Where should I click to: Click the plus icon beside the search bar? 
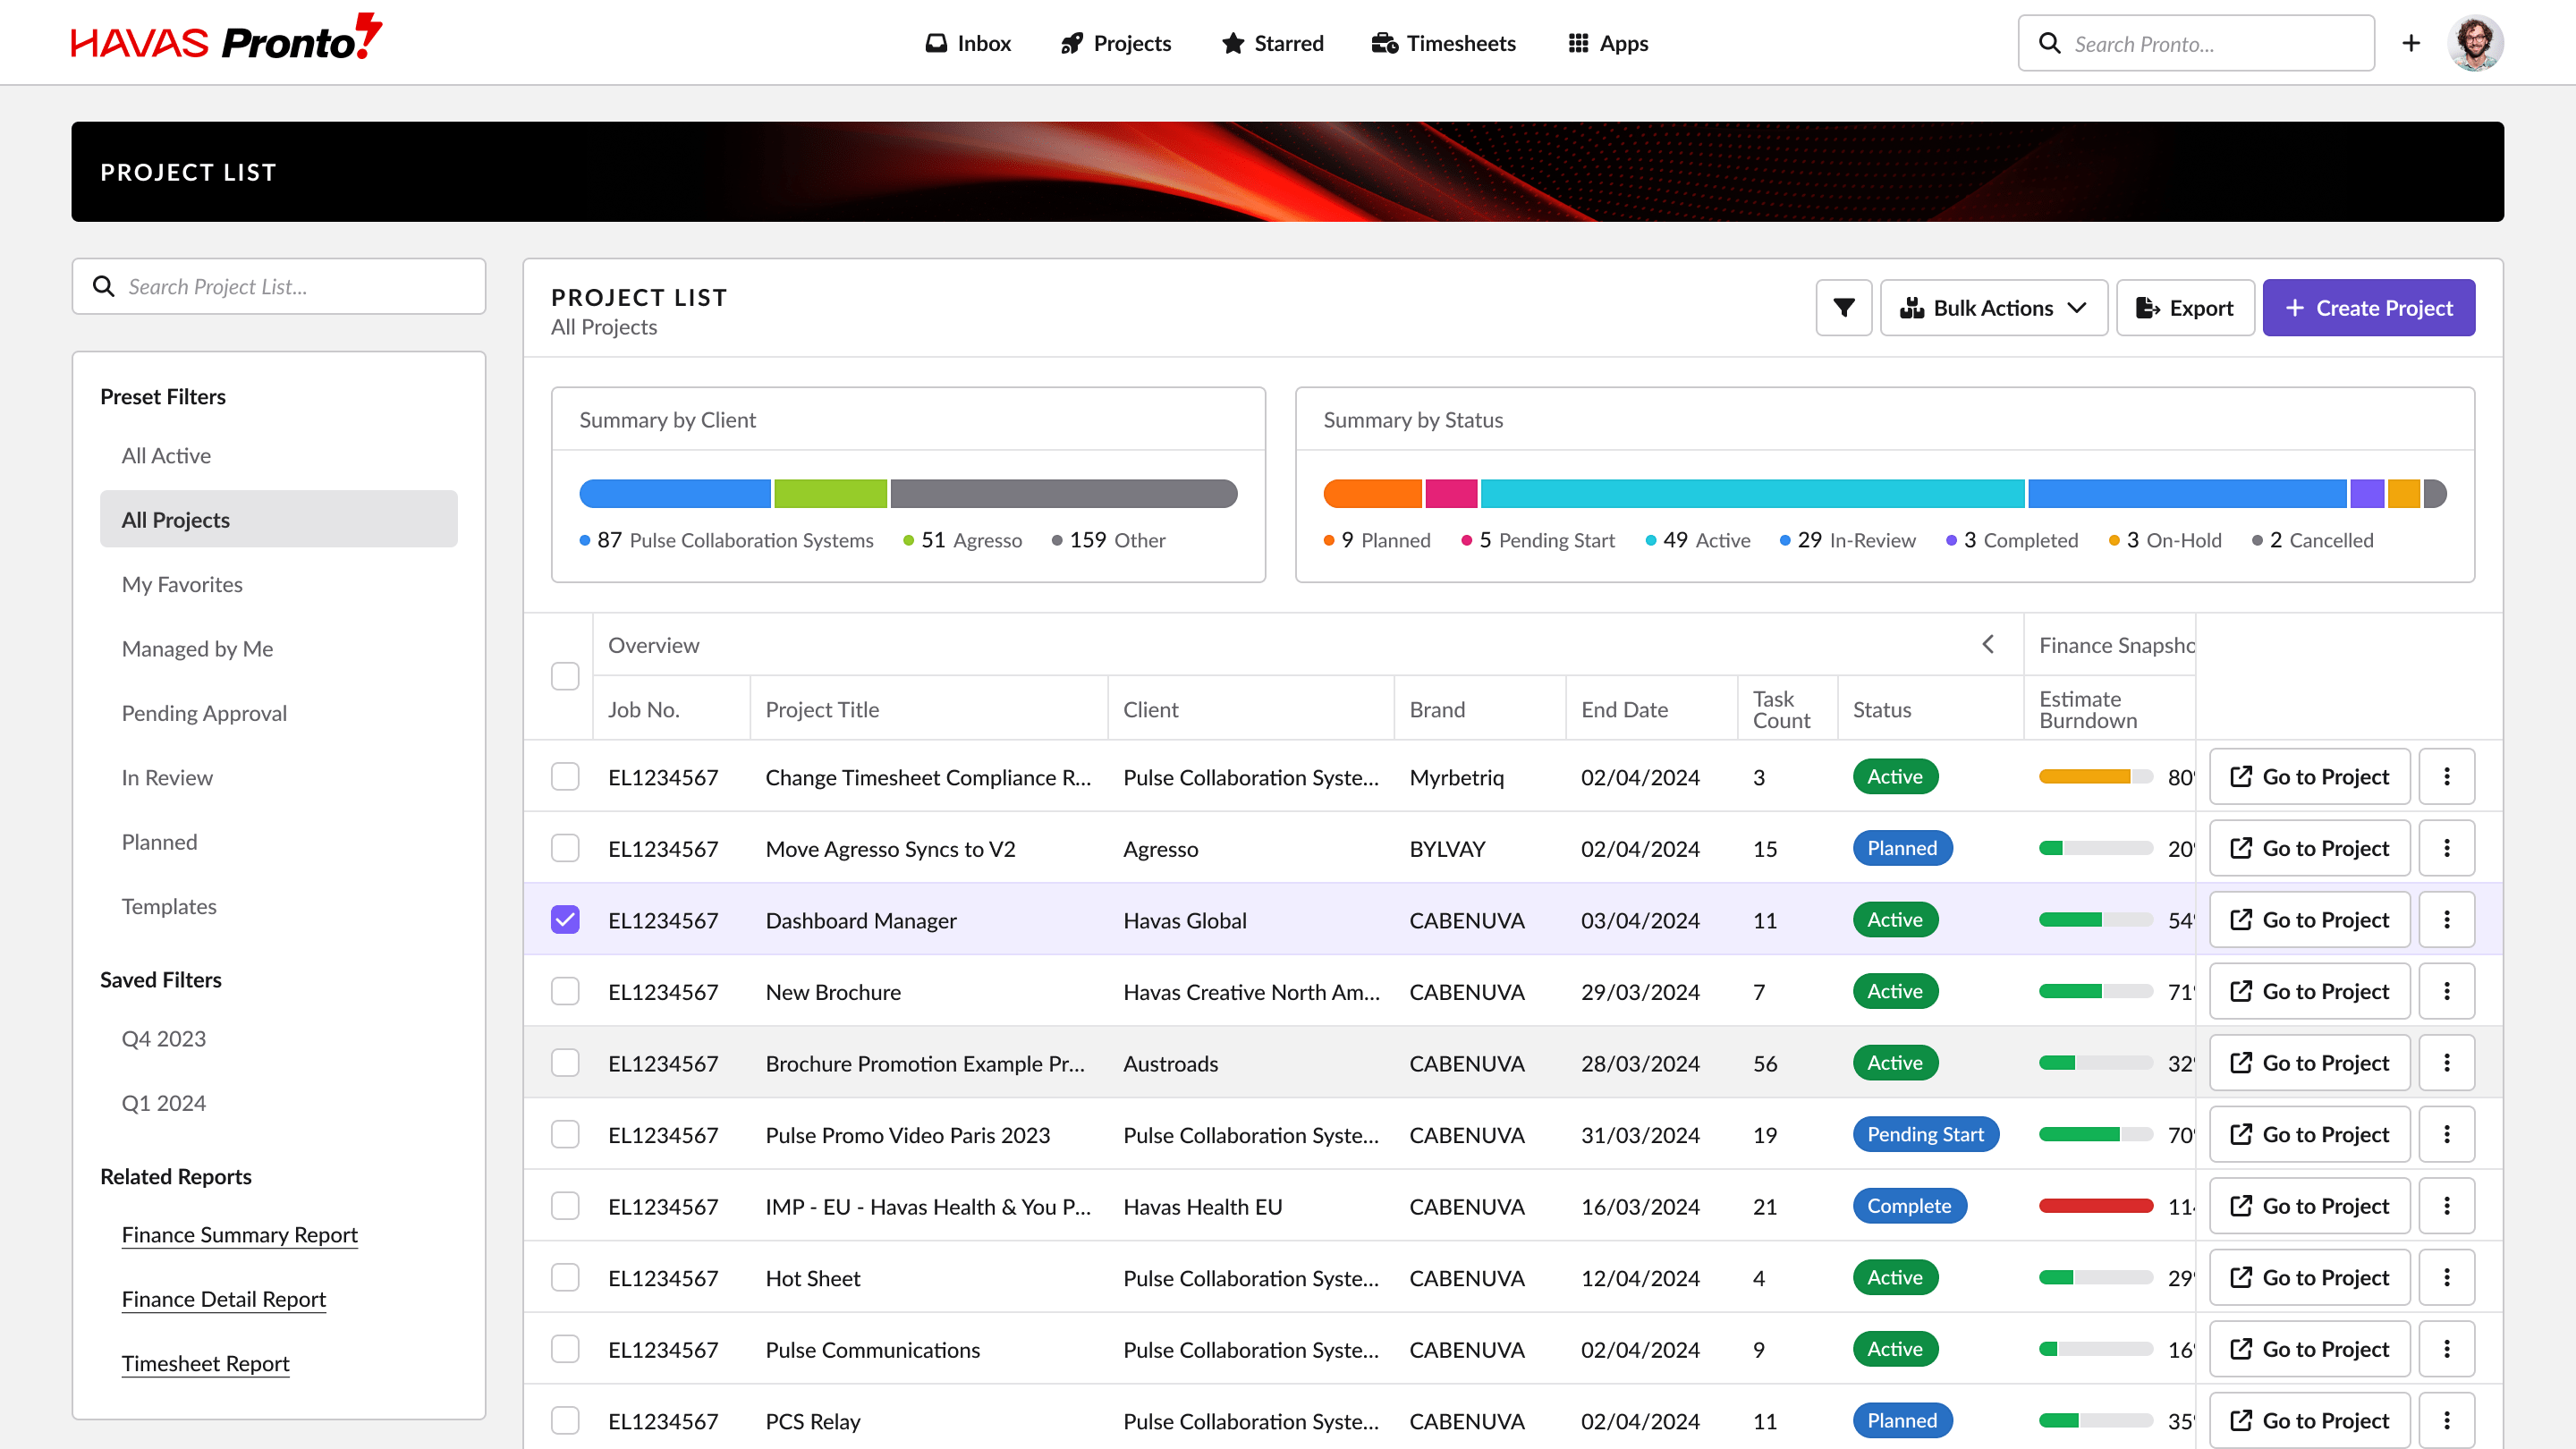click(x=2410, y=43)
